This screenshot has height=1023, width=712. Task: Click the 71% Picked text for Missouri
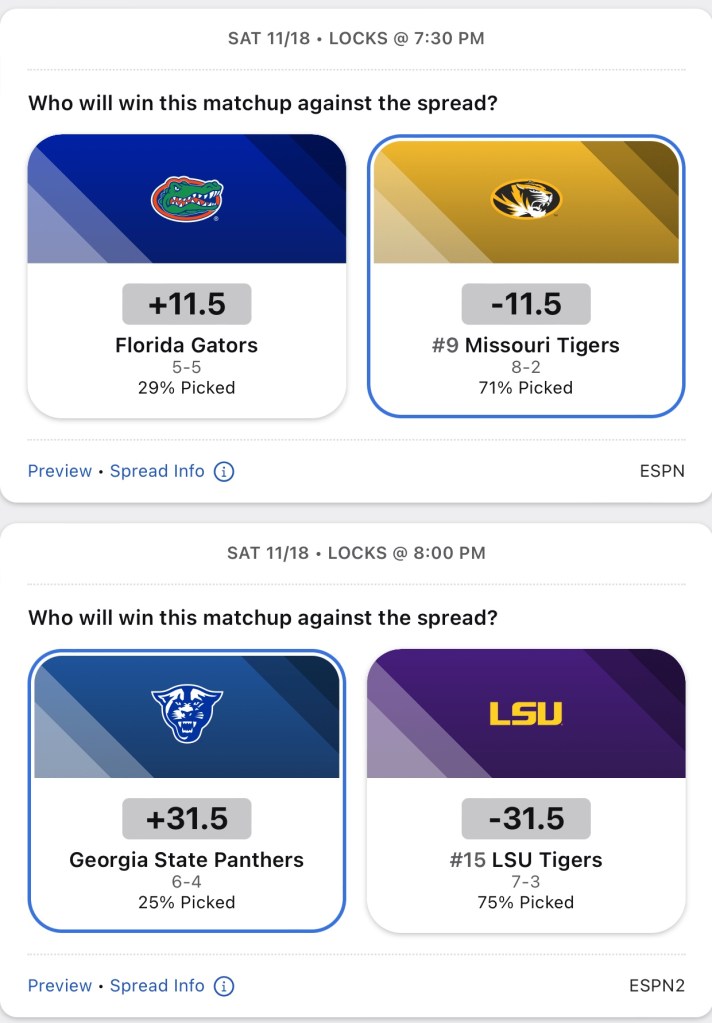(526, 388)
